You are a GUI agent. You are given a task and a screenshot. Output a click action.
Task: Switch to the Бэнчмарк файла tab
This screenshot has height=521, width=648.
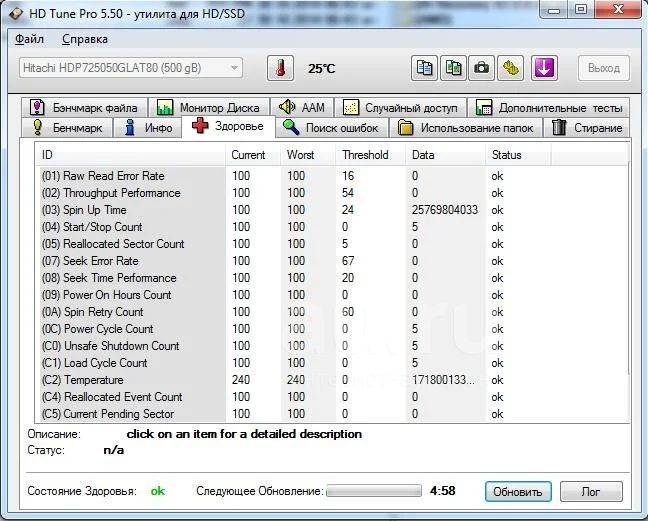pos(84,107)
